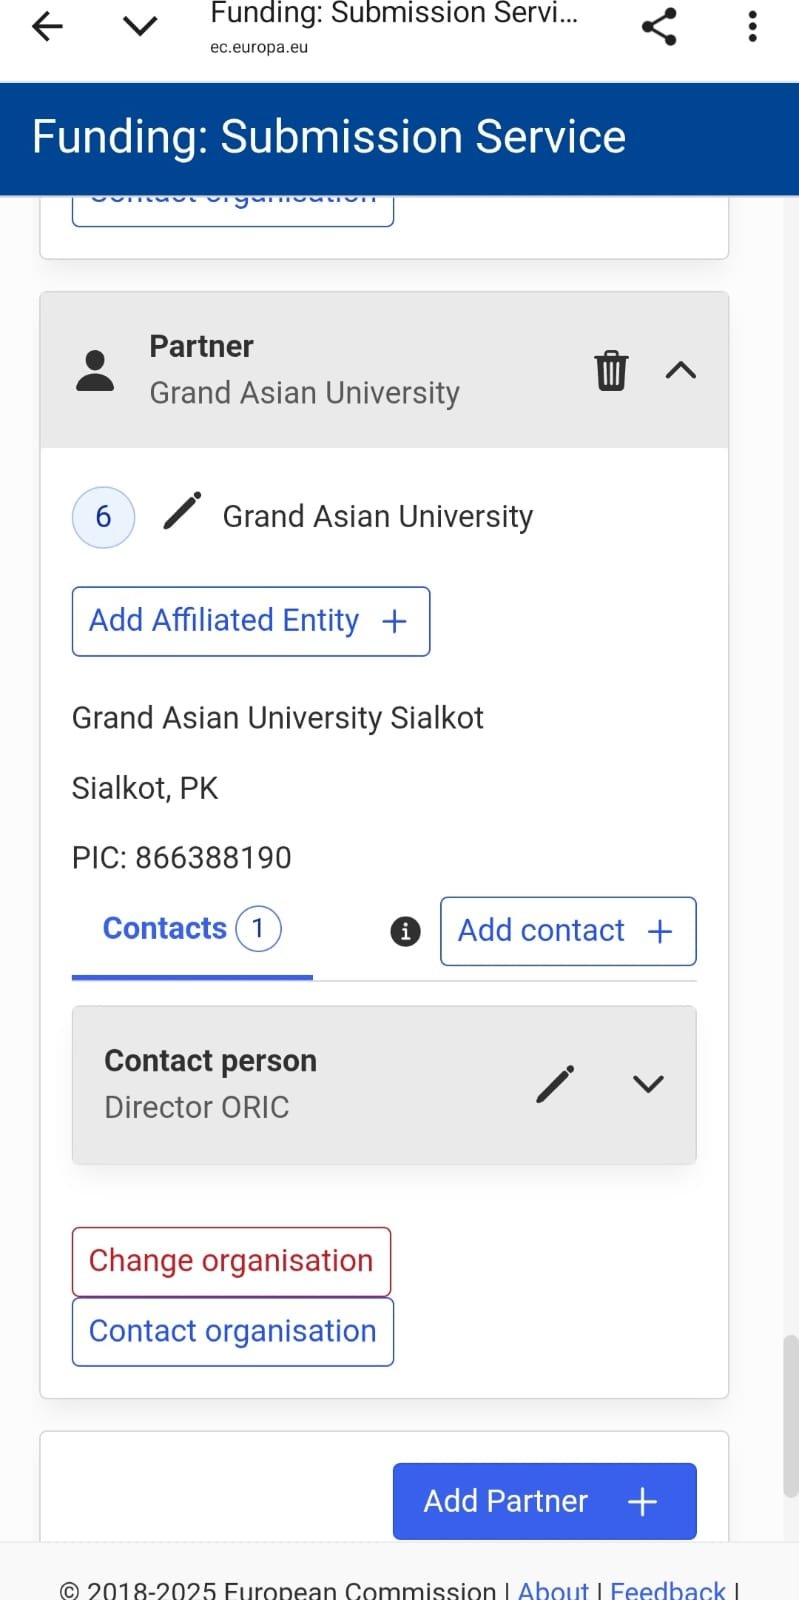Click the Add Affiliated Entity button
The image size is (799, 1600).
(x=251, y=621)
